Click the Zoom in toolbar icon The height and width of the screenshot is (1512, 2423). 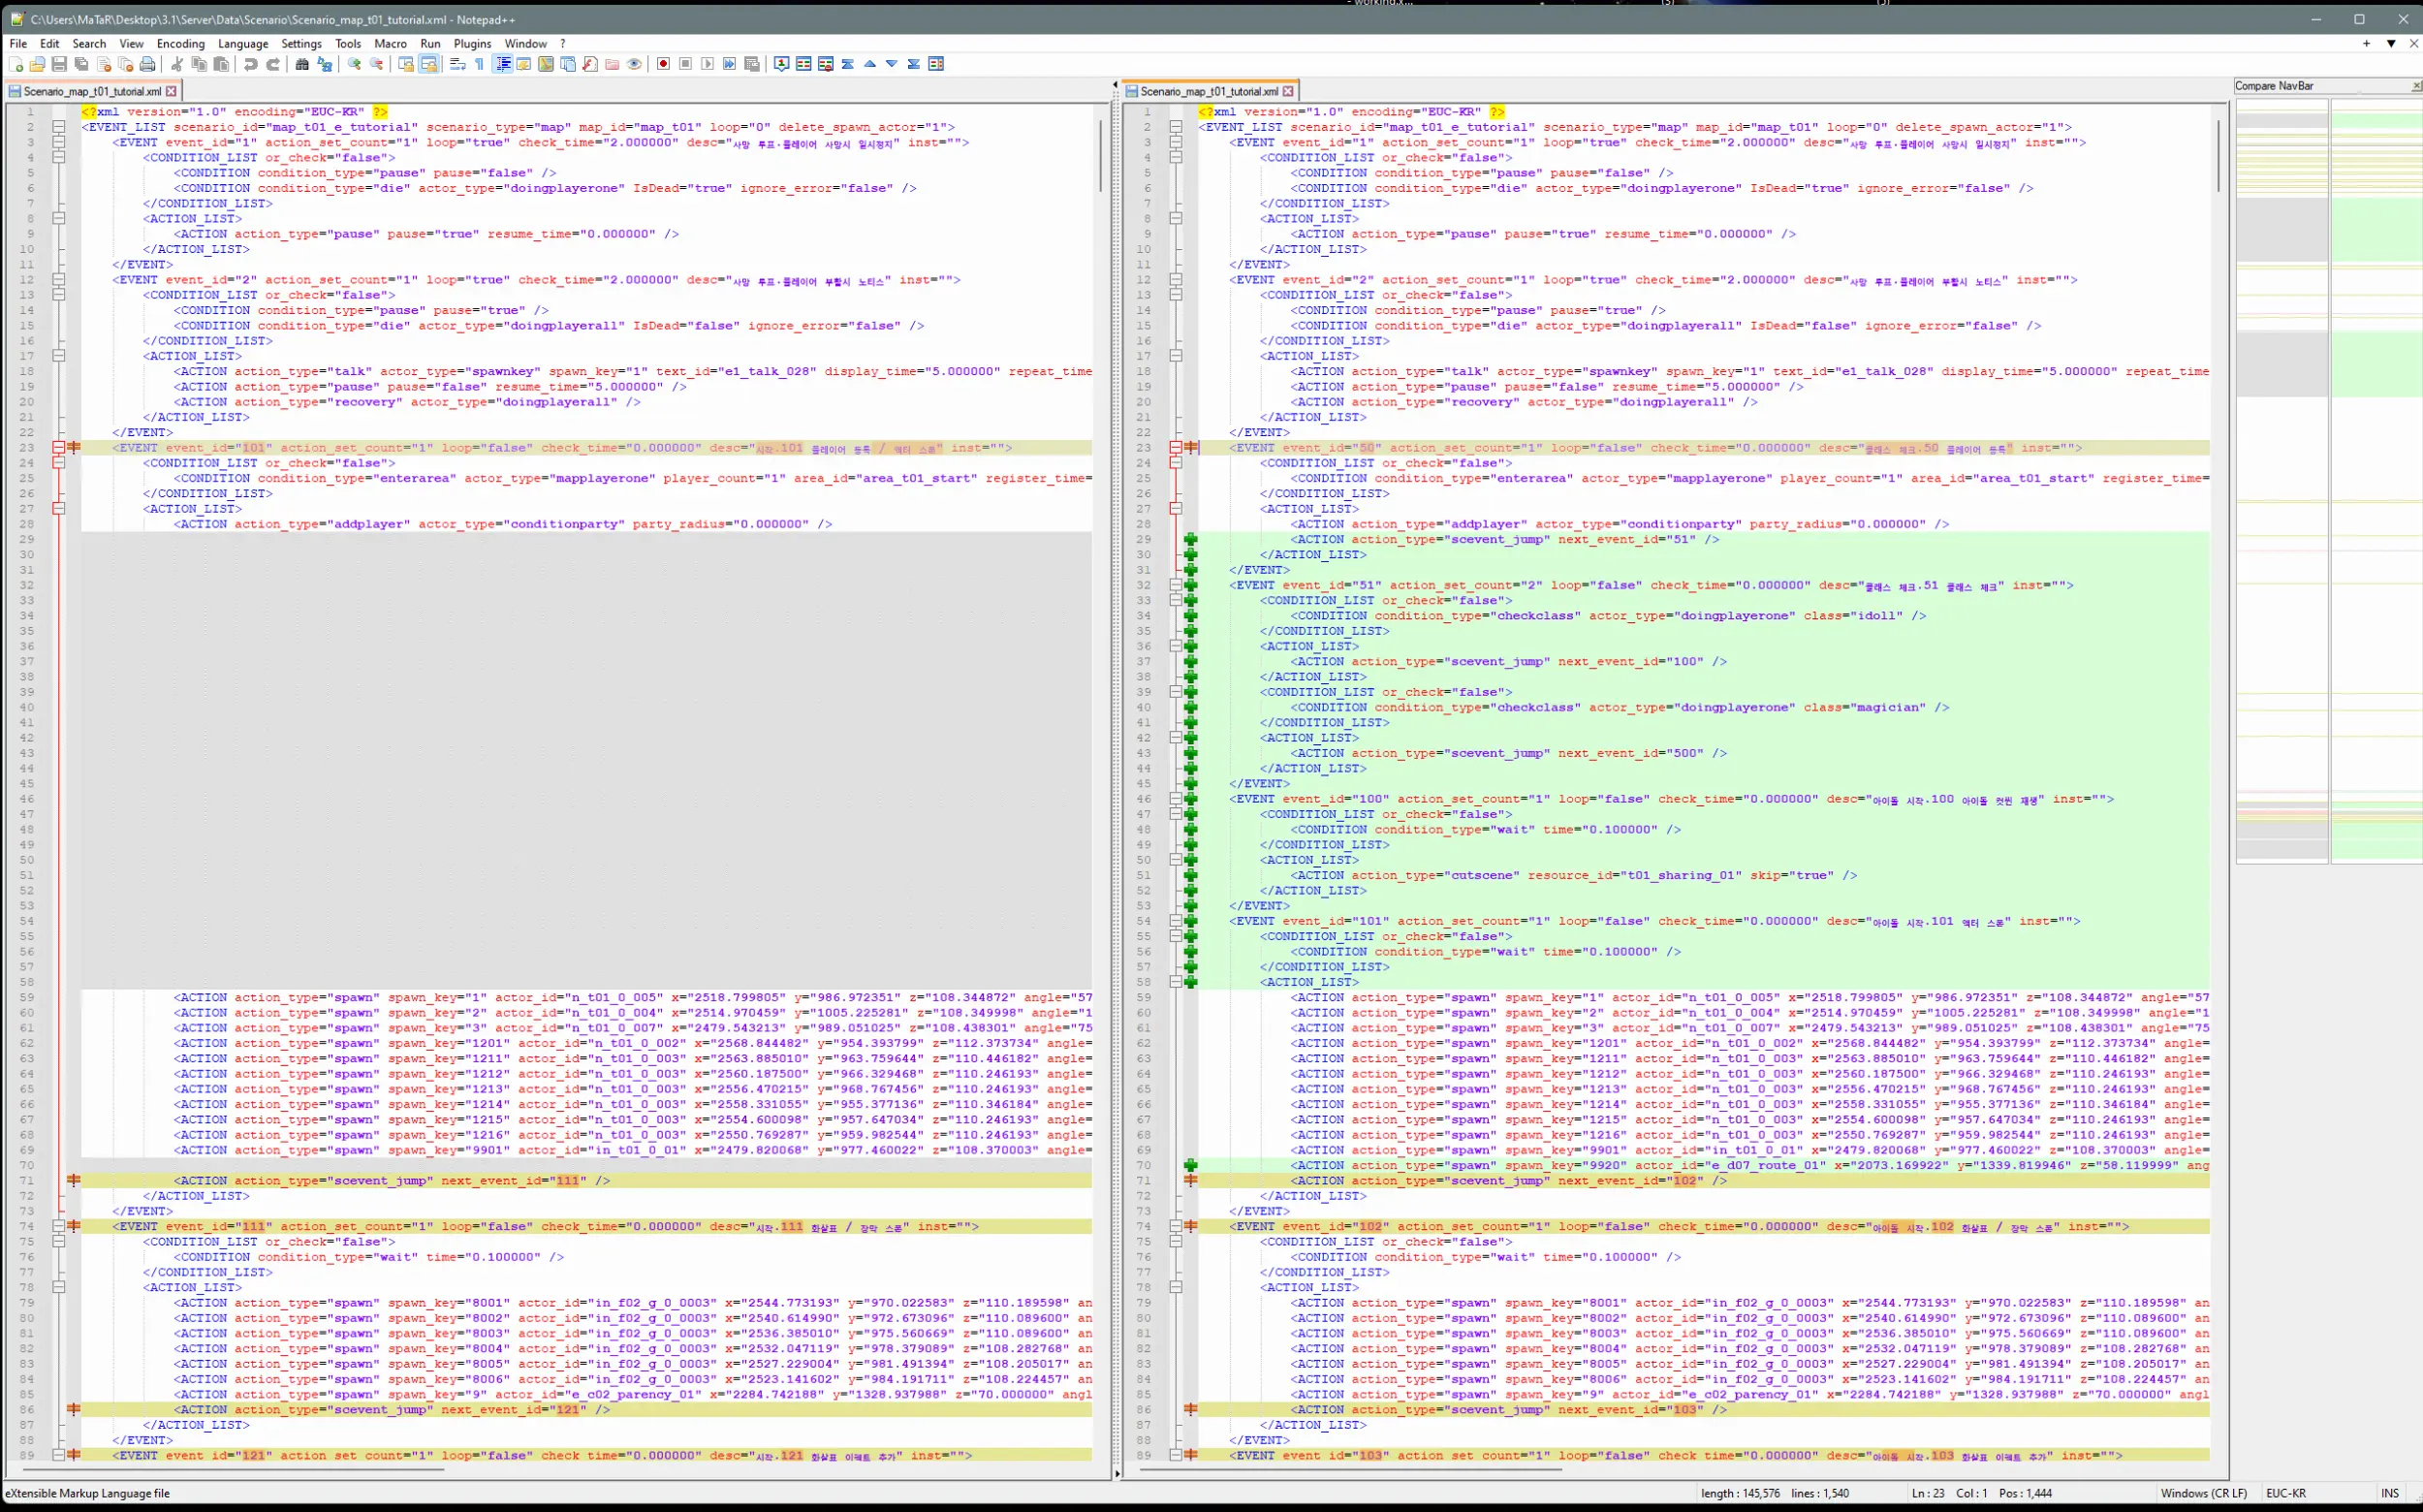(354, 64)
